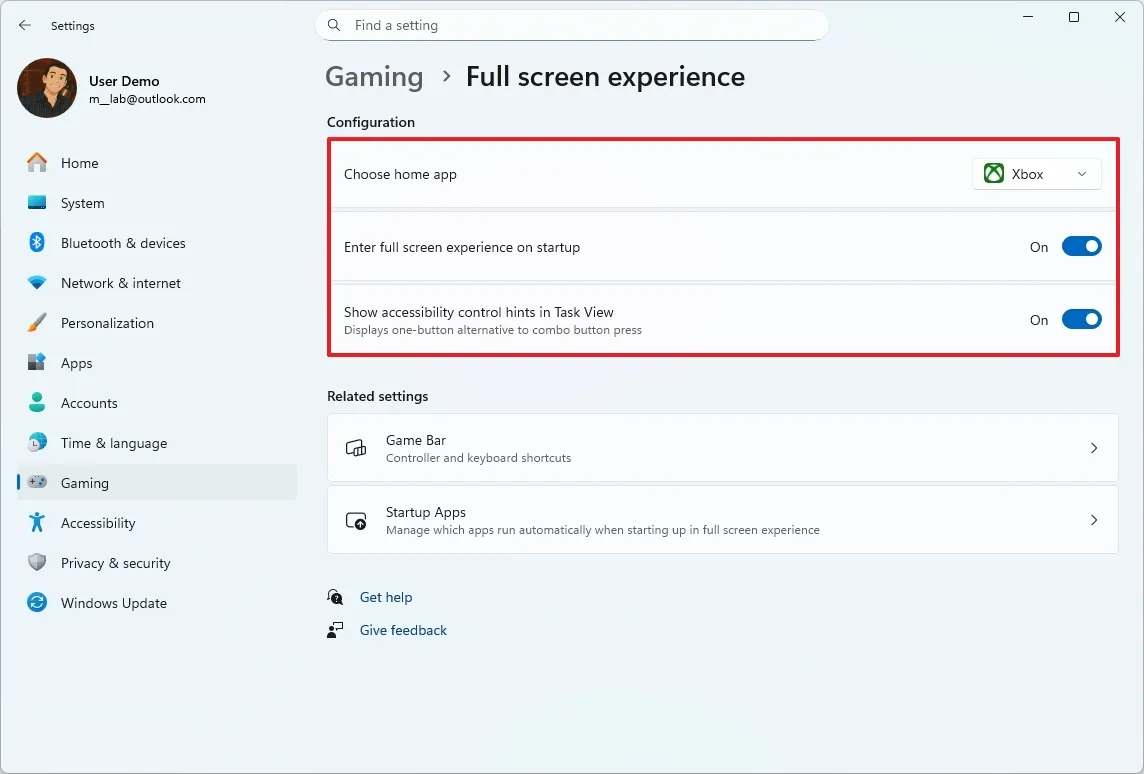Click the Xbox logo in the home app selector
The width and height of the screenshot is (1144, 774).
point(994,173)
